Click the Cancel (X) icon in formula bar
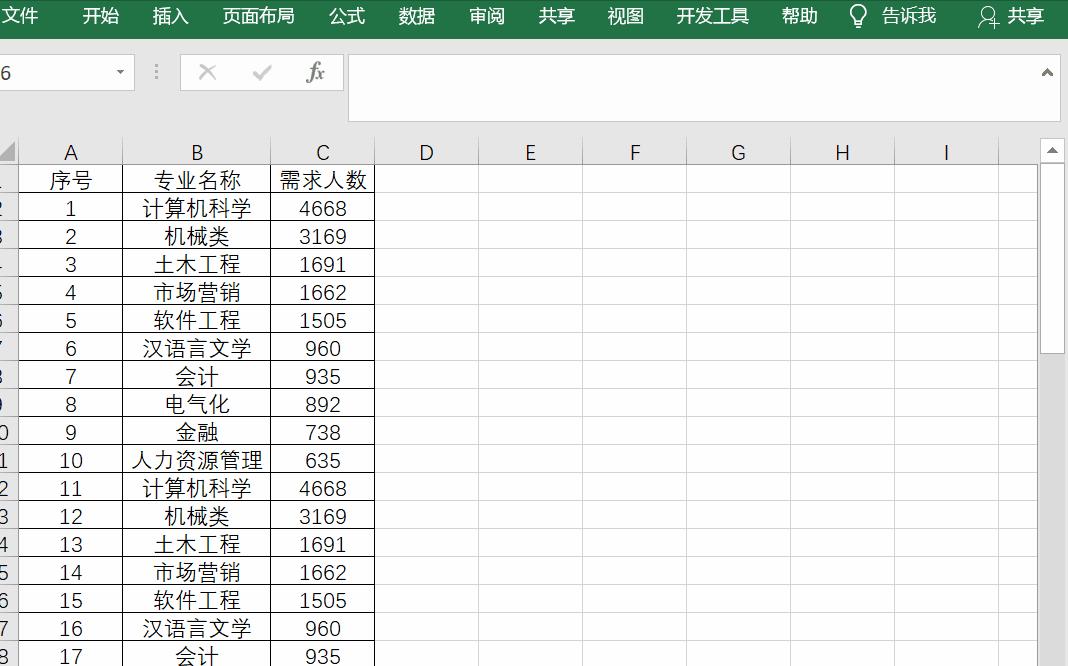The width and height of the screenshot is (1068, 666). pos(207,72)
